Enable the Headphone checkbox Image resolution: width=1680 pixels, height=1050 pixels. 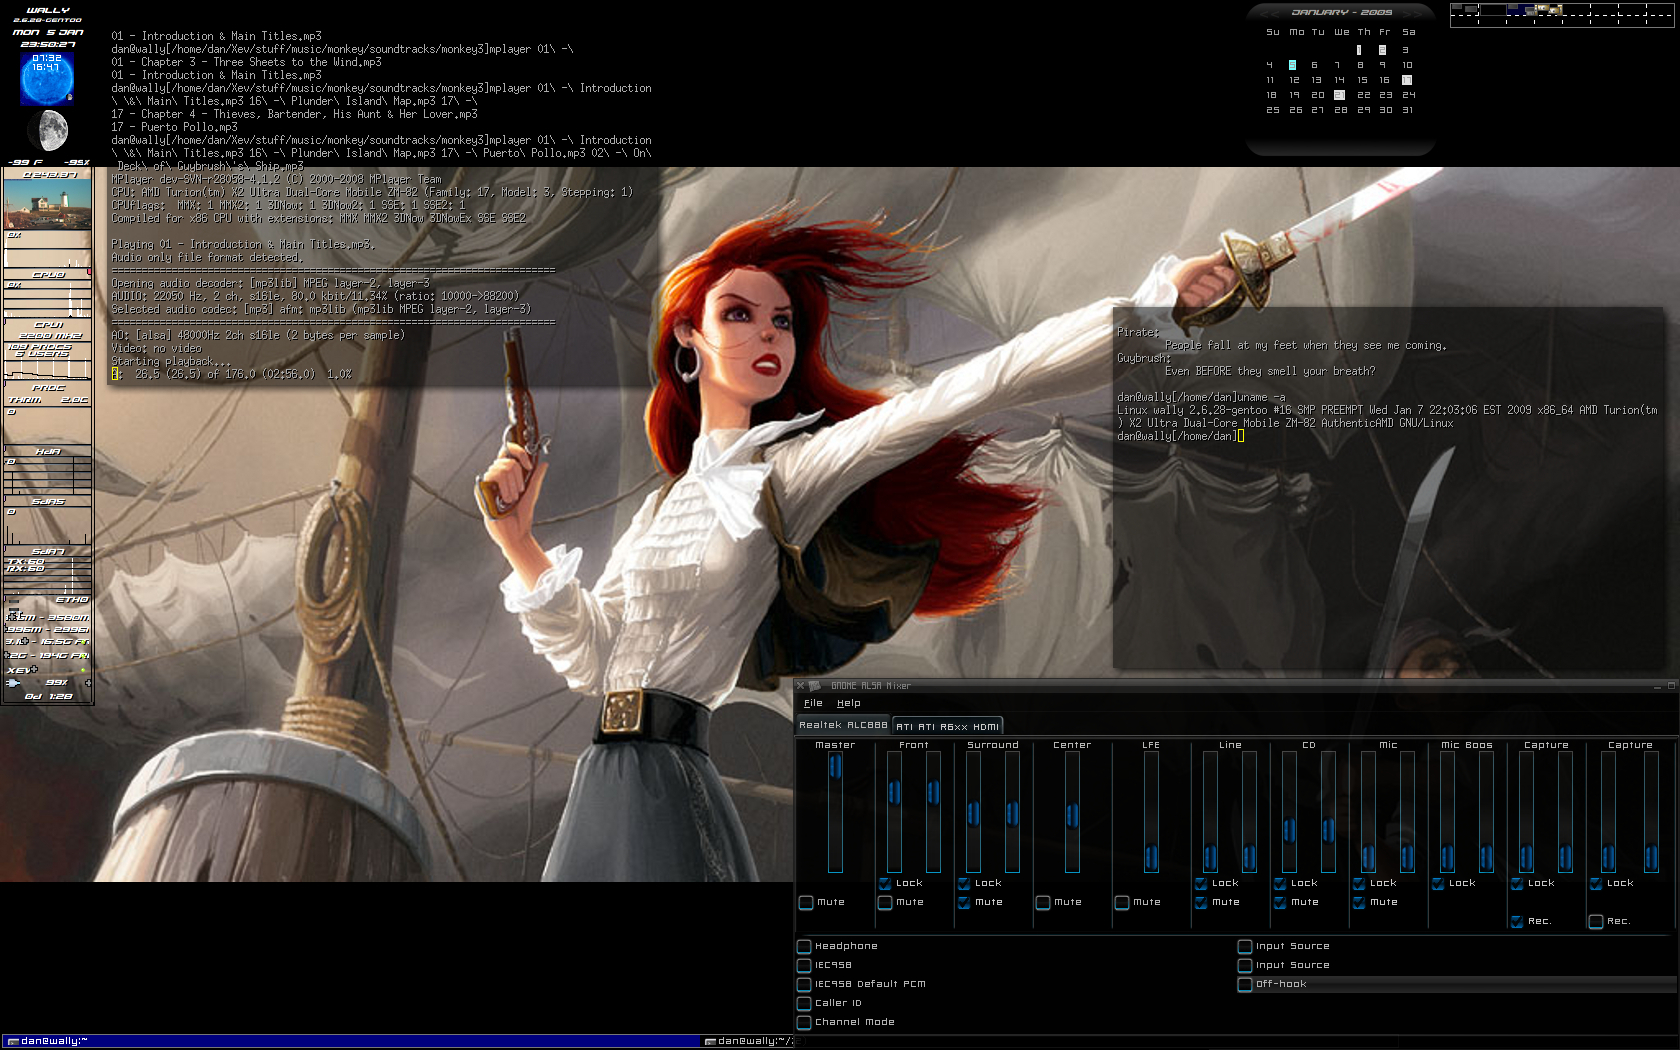[804, 946]
